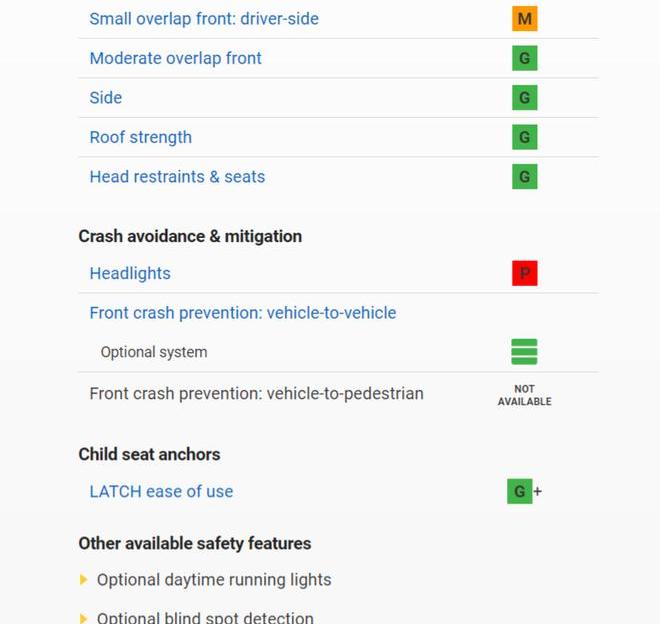Click the NOT AVAILABLE pedestrian rating text
The width and height of the screenshot is (660, 624).
[524, 395]
